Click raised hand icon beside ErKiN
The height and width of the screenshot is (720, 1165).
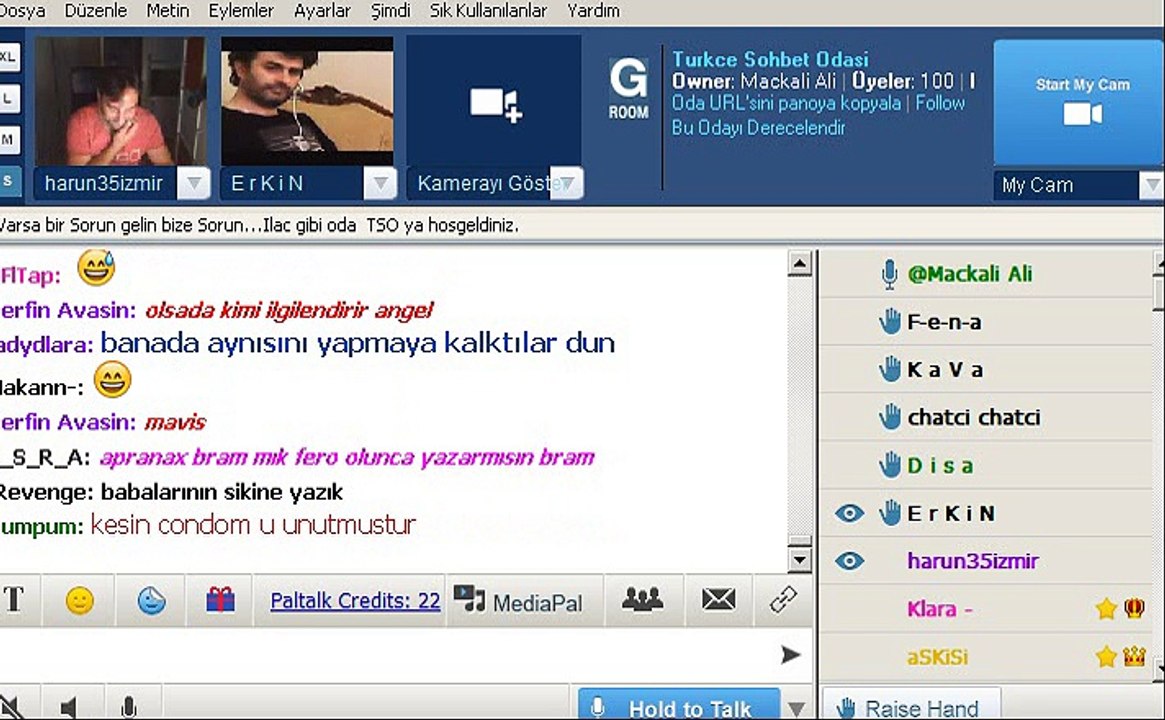(889, 513)
